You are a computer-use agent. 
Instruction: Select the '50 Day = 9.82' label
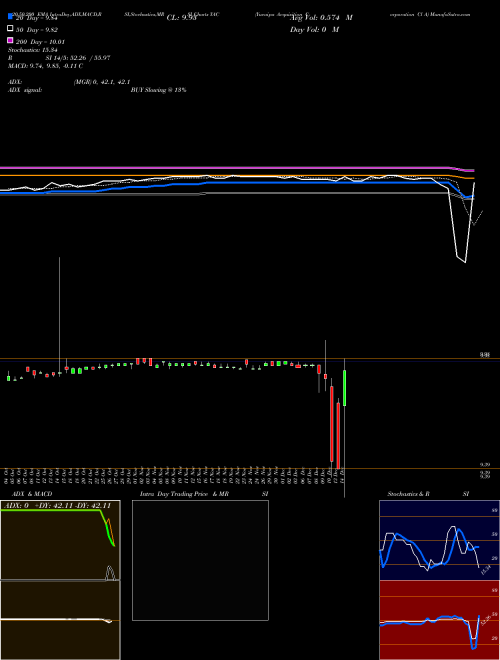[x=37, y=30]
